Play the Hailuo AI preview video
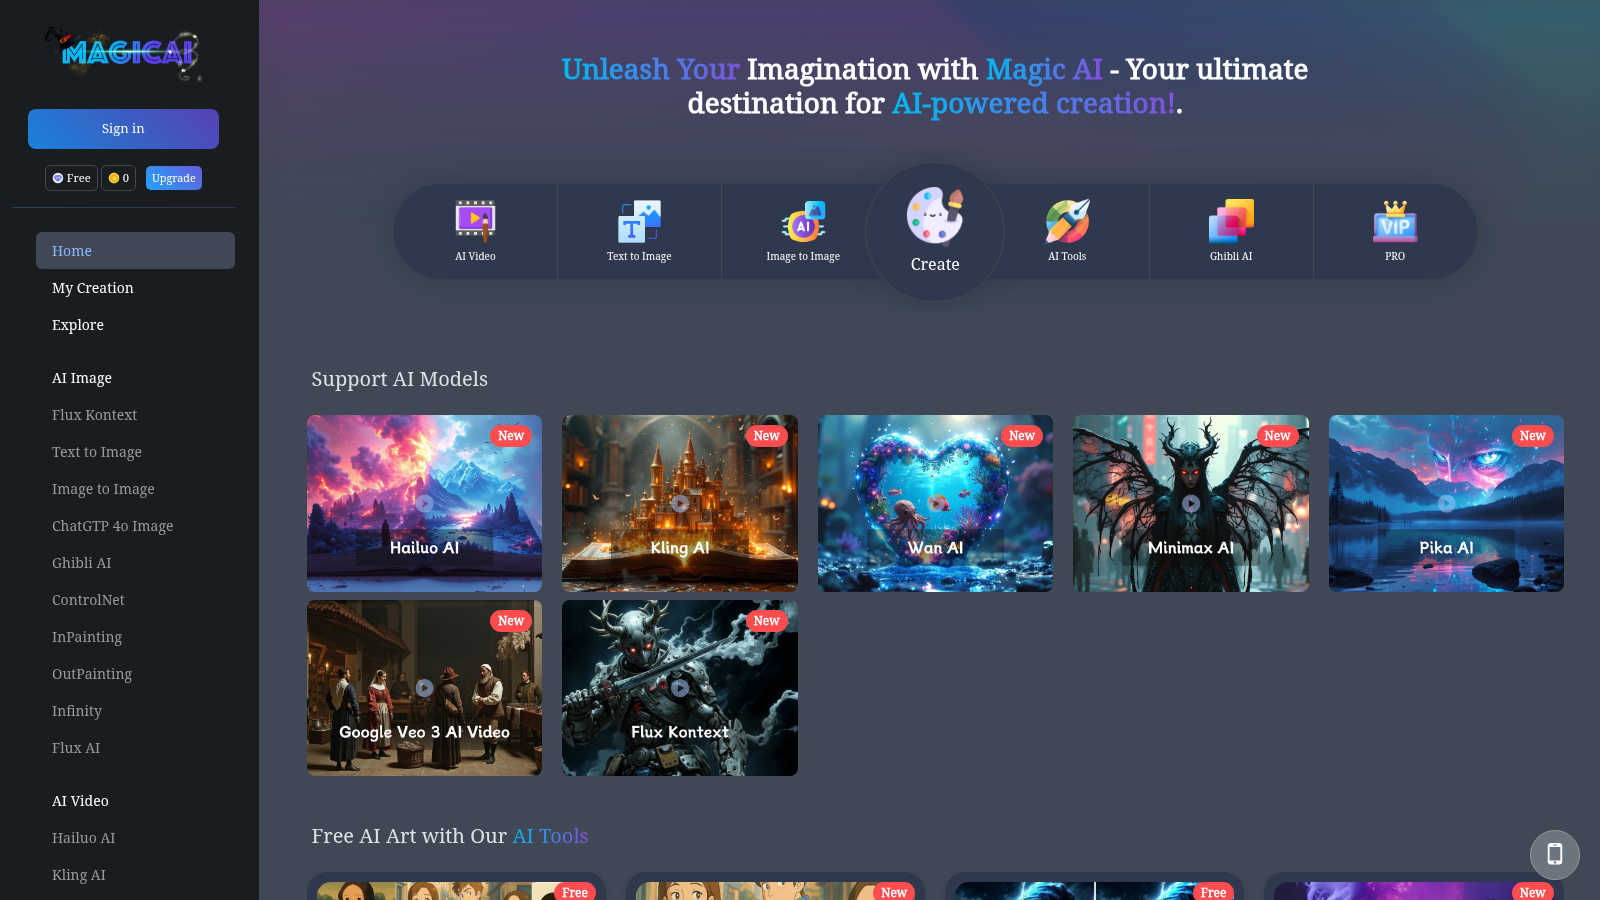Image resolution: width=1600 pixels, height=900 pixels. pyautogui.click(x=425, y=503)
